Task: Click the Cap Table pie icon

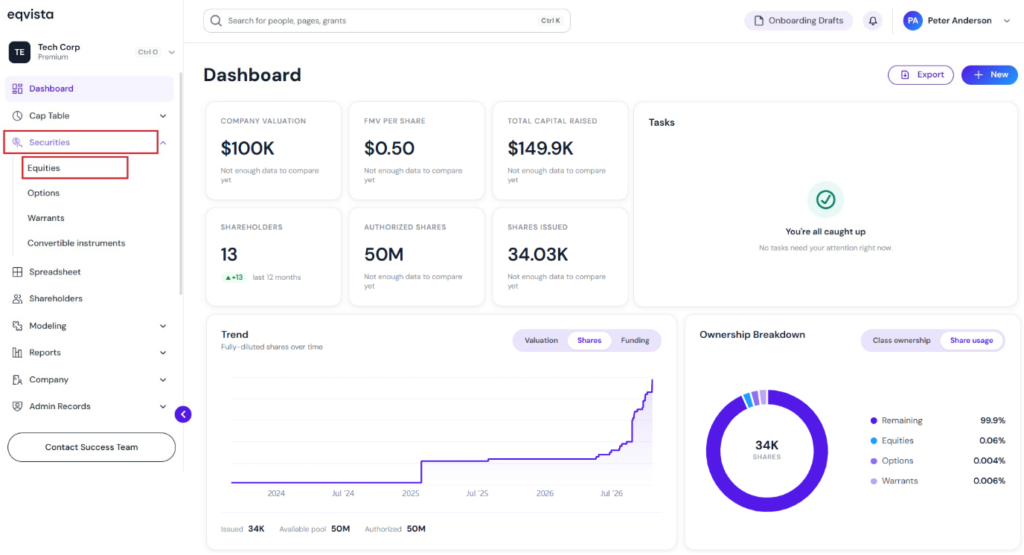Action: pos(17,116)
